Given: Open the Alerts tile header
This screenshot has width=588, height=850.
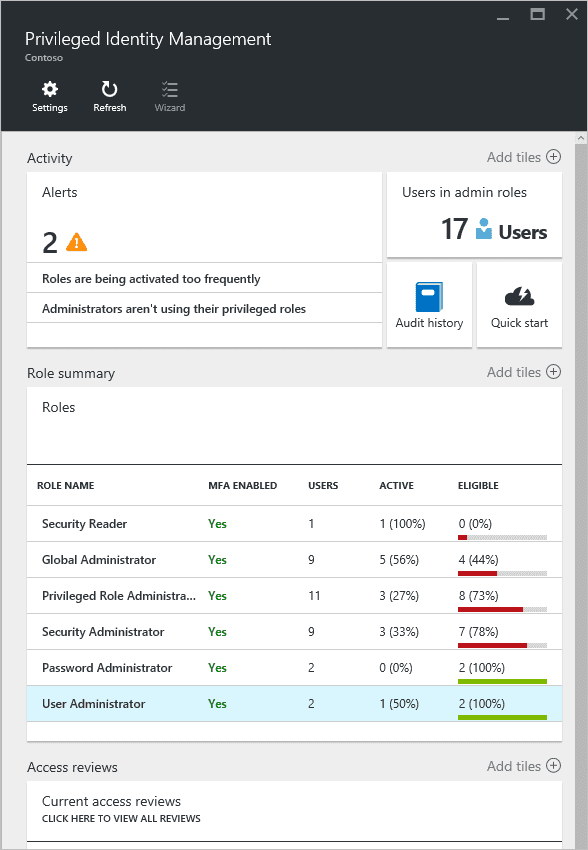Looking at the screenshot, I should coord(60,192).
